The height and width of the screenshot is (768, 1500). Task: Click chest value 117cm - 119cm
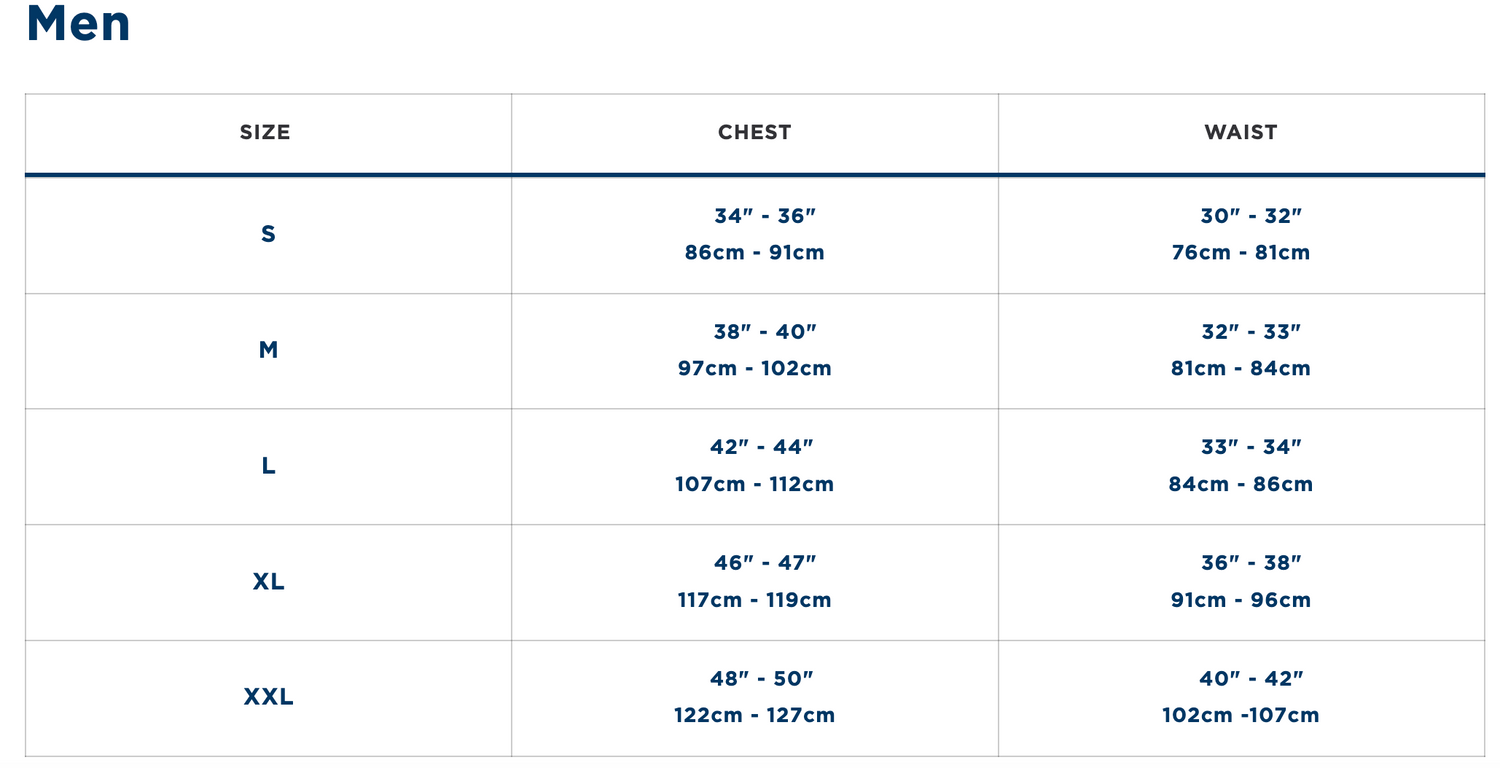coord(755,600)
